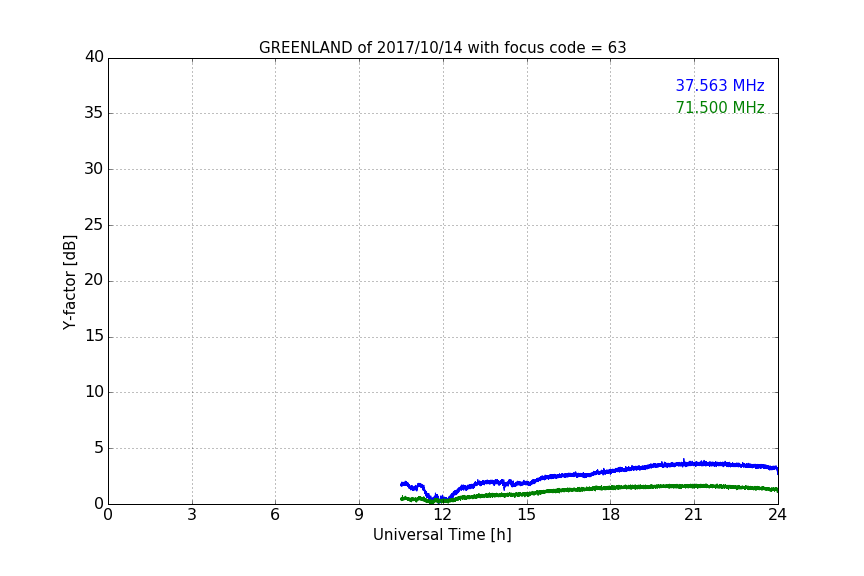The image size is (864, 576).
Task: Click the x-axis tick label '6'
Action: tap(275, 515)
